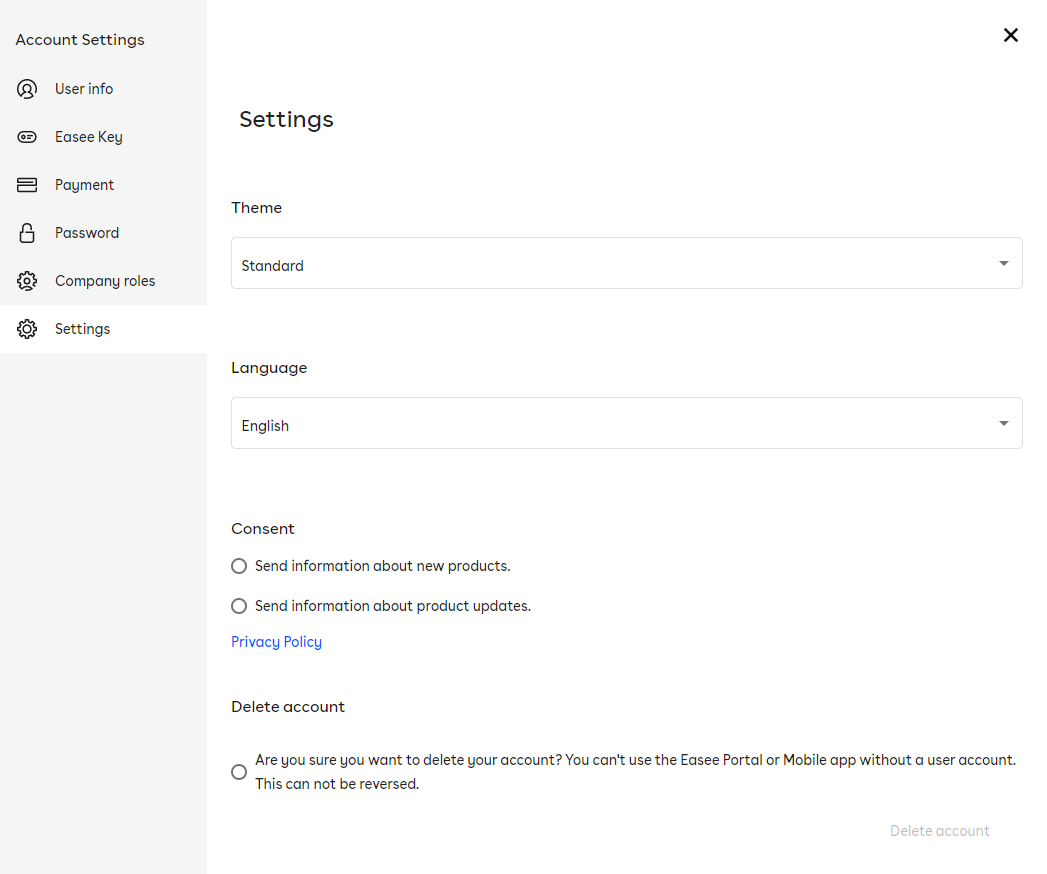This screenshot has width=1047, height=874.
Task: Click the Delete account button
Action: tap(939, 831)
